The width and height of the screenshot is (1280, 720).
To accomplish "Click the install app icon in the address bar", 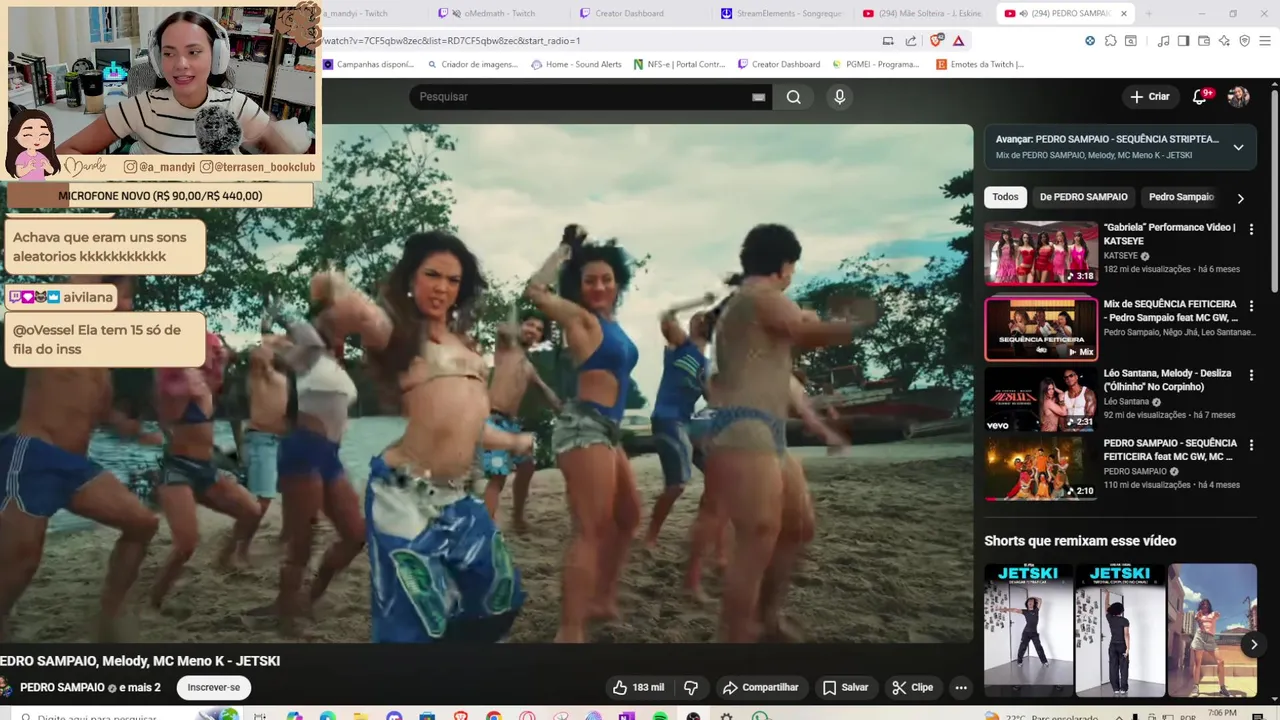I will [888, 41].
